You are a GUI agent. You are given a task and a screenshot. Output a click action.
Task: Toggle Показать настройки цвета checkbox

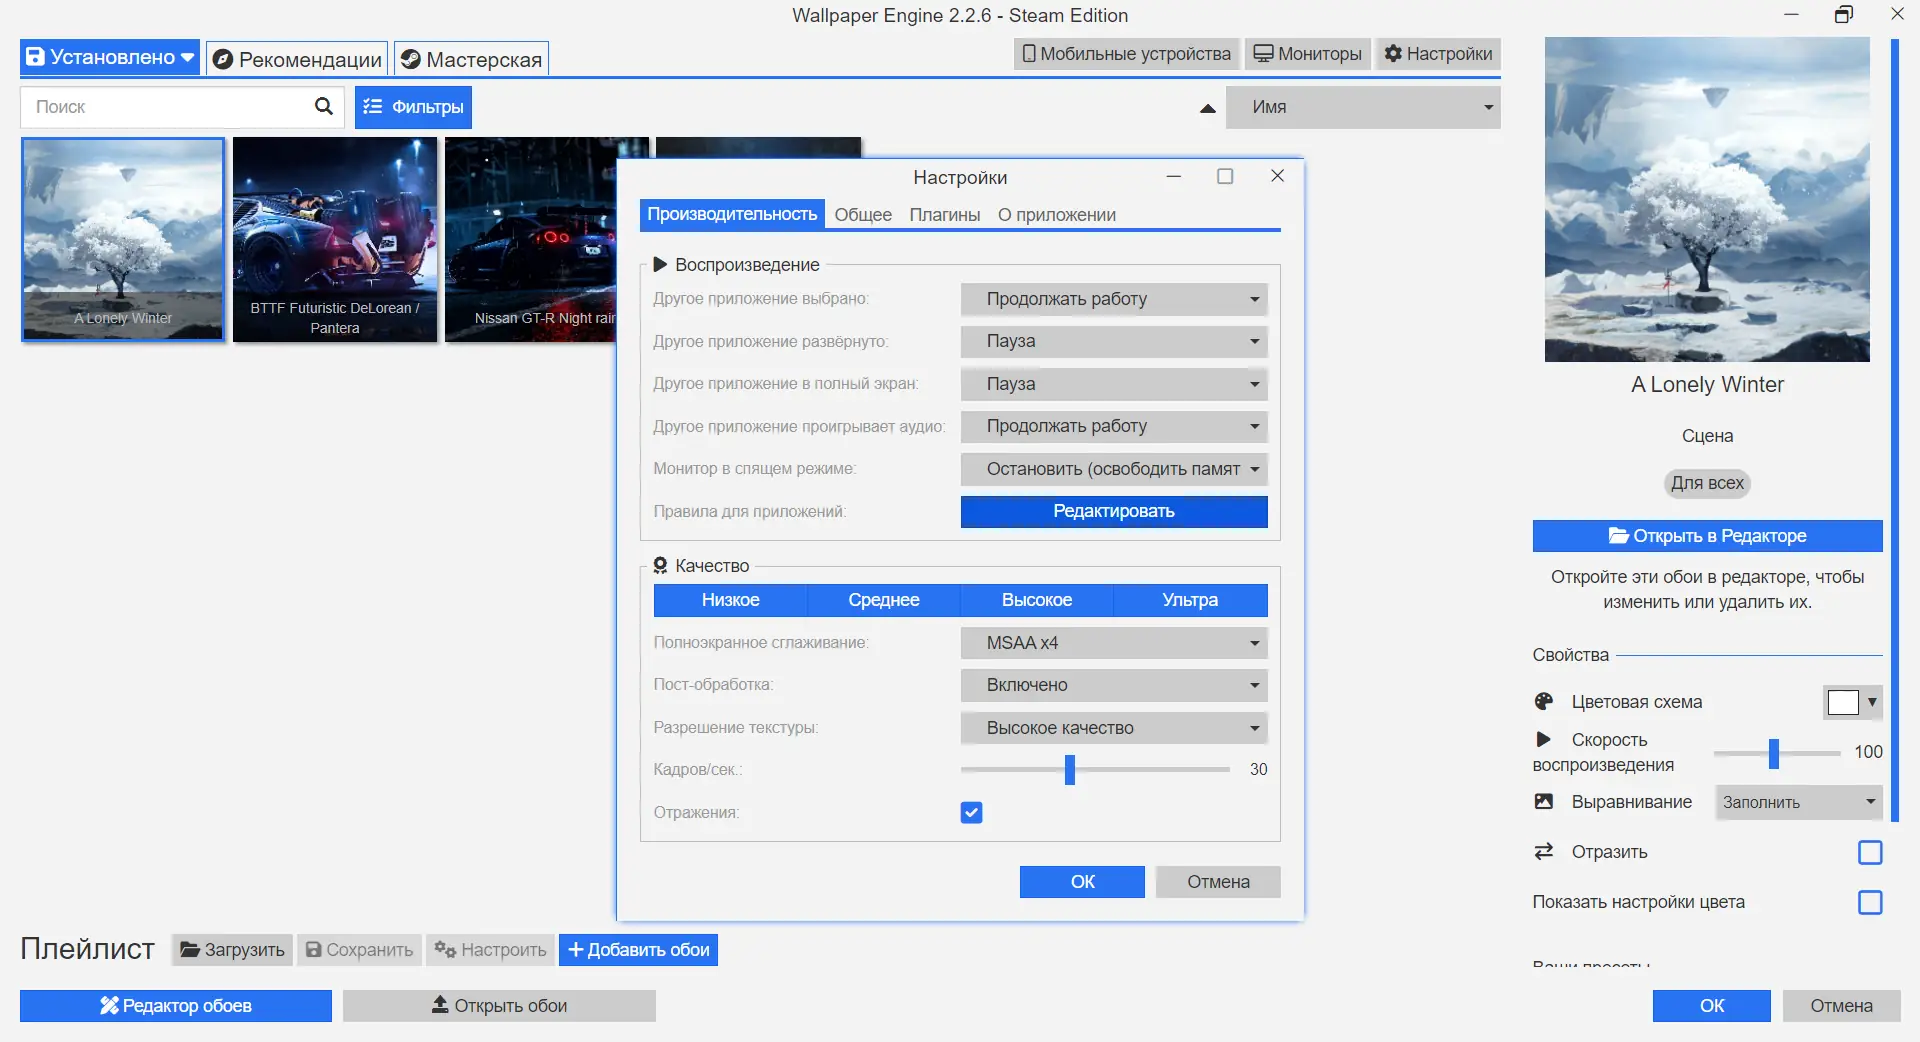point(1870,902)
